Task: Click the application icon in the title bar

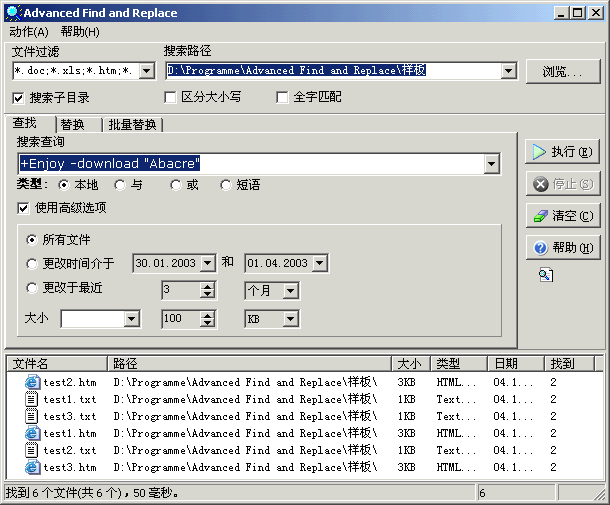Action: coord(13,12)
